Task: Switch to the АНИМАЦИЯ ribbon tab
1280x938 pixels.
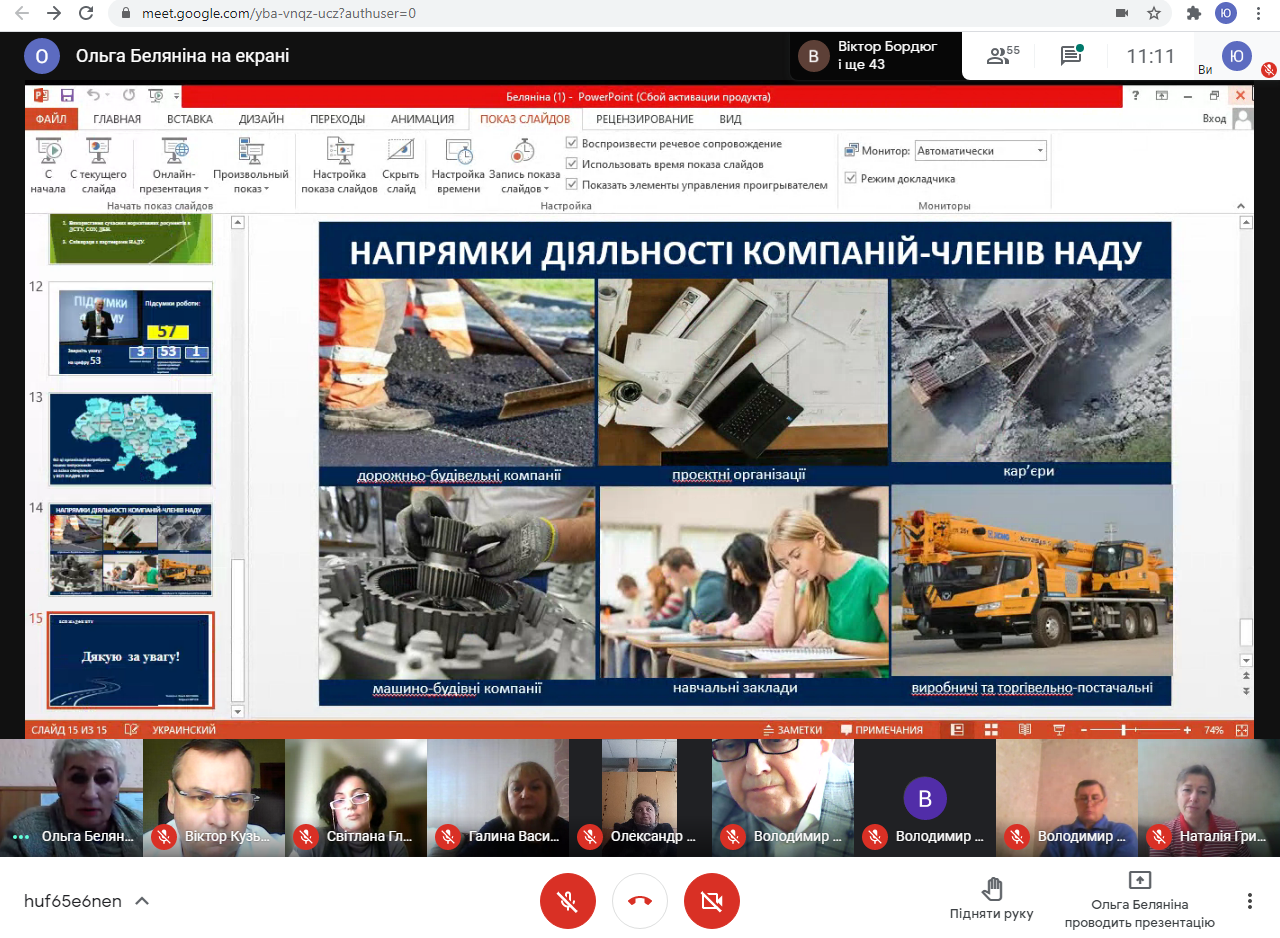Action: (x=422, y=119)
